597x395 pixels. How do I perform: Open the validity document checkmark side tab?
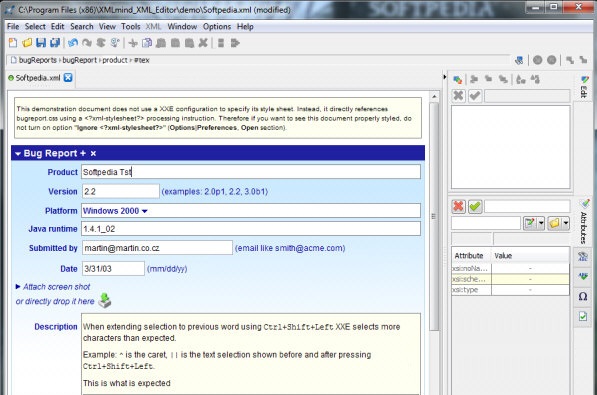pyautogui.click(x=583, y=316)
